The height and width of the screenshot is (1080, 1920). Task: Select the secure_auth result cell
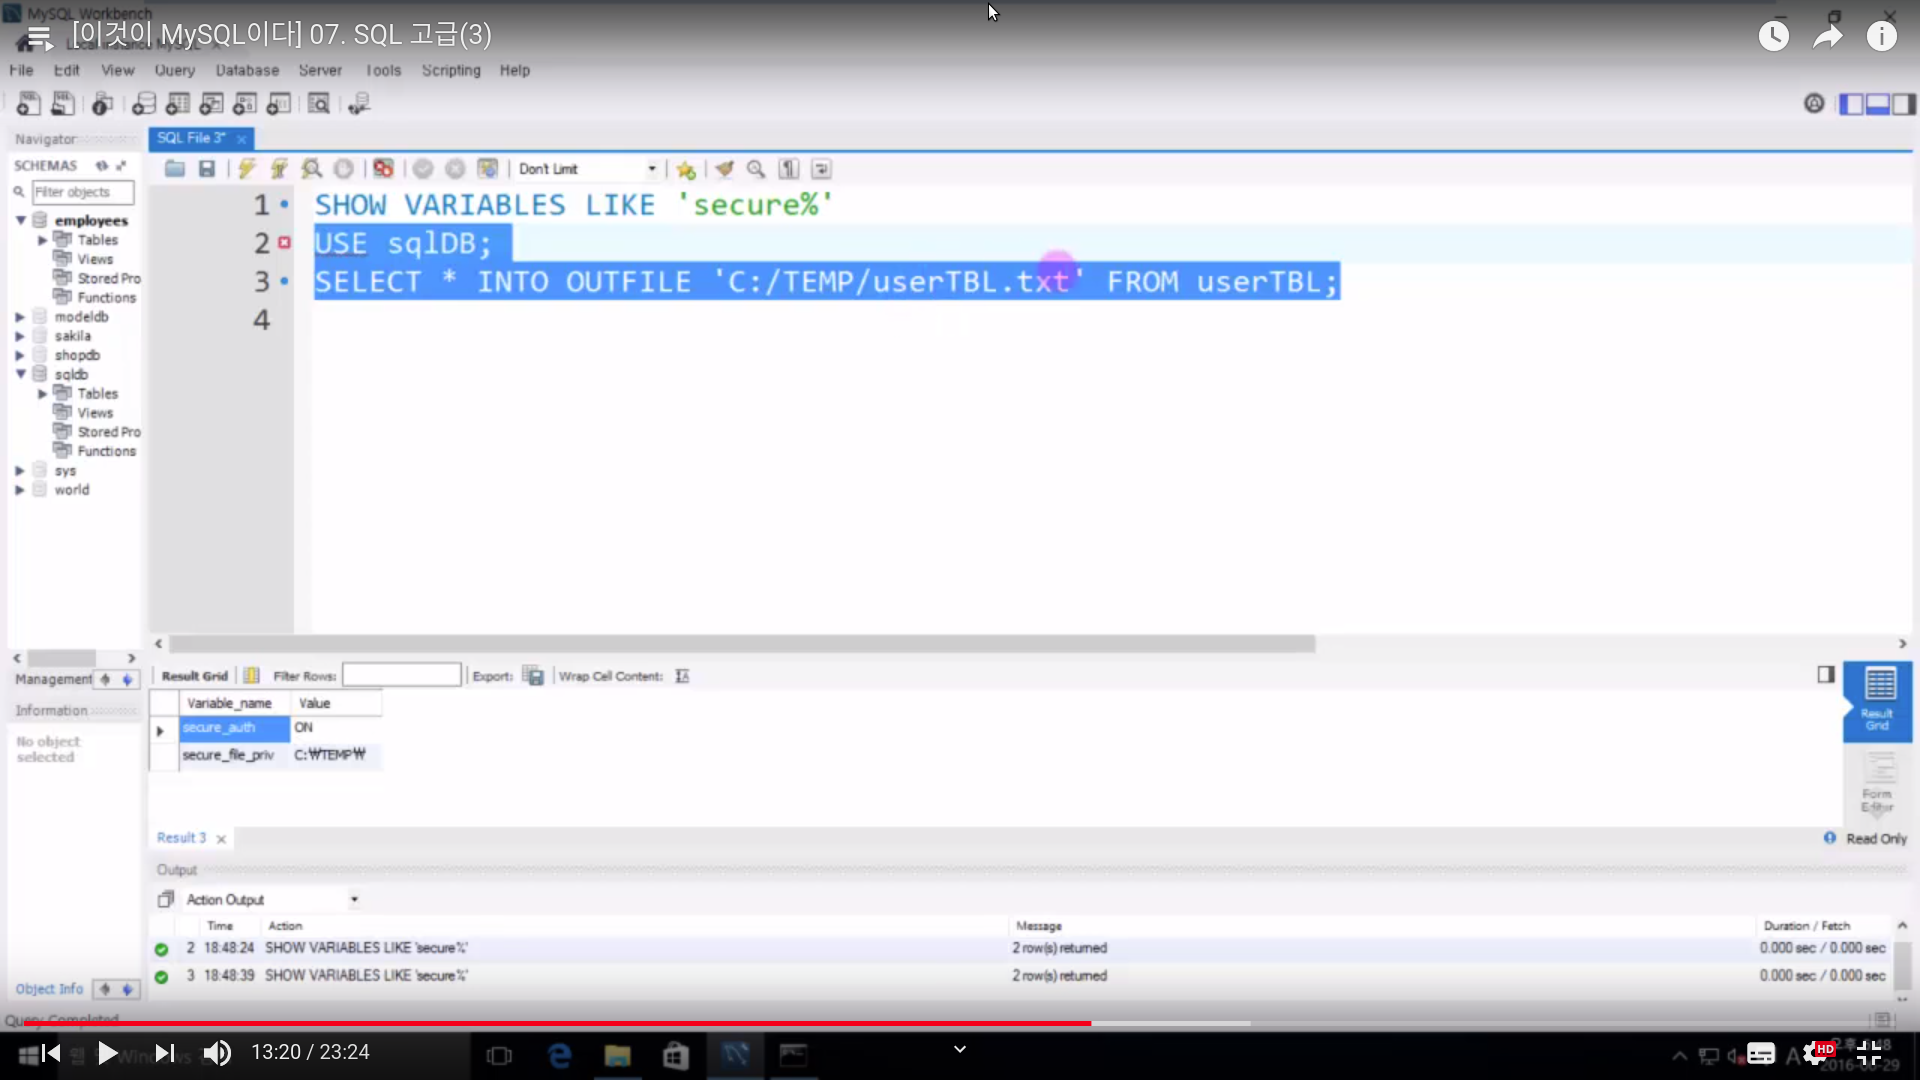[234, 728]
